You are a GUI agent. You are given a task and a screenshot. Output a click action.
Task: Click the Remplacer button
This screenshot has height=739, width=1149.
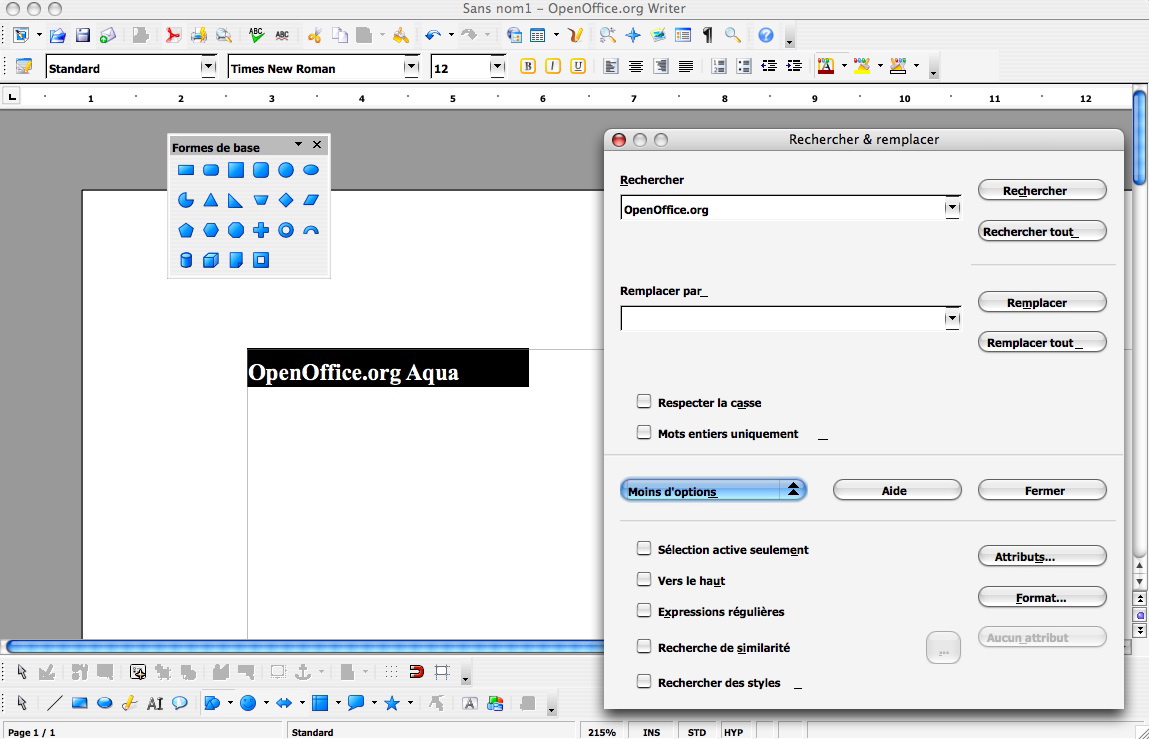pos(1042,302)
